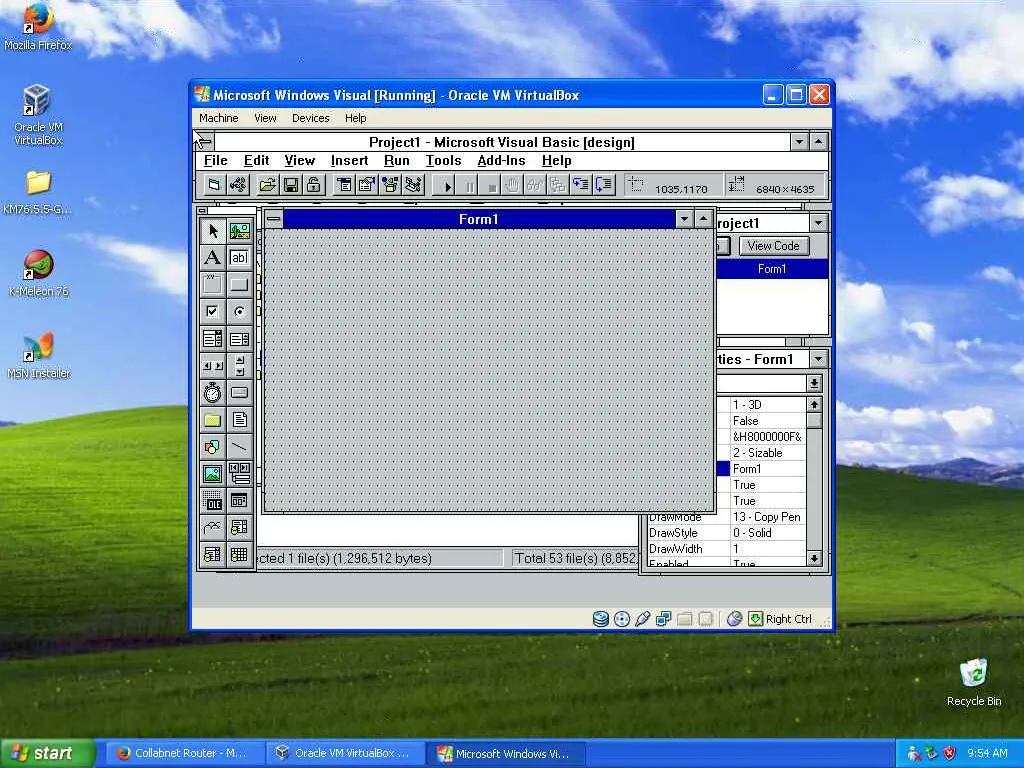
Task: Click the Object Browser toolbar icon
Action: [390, 185]
